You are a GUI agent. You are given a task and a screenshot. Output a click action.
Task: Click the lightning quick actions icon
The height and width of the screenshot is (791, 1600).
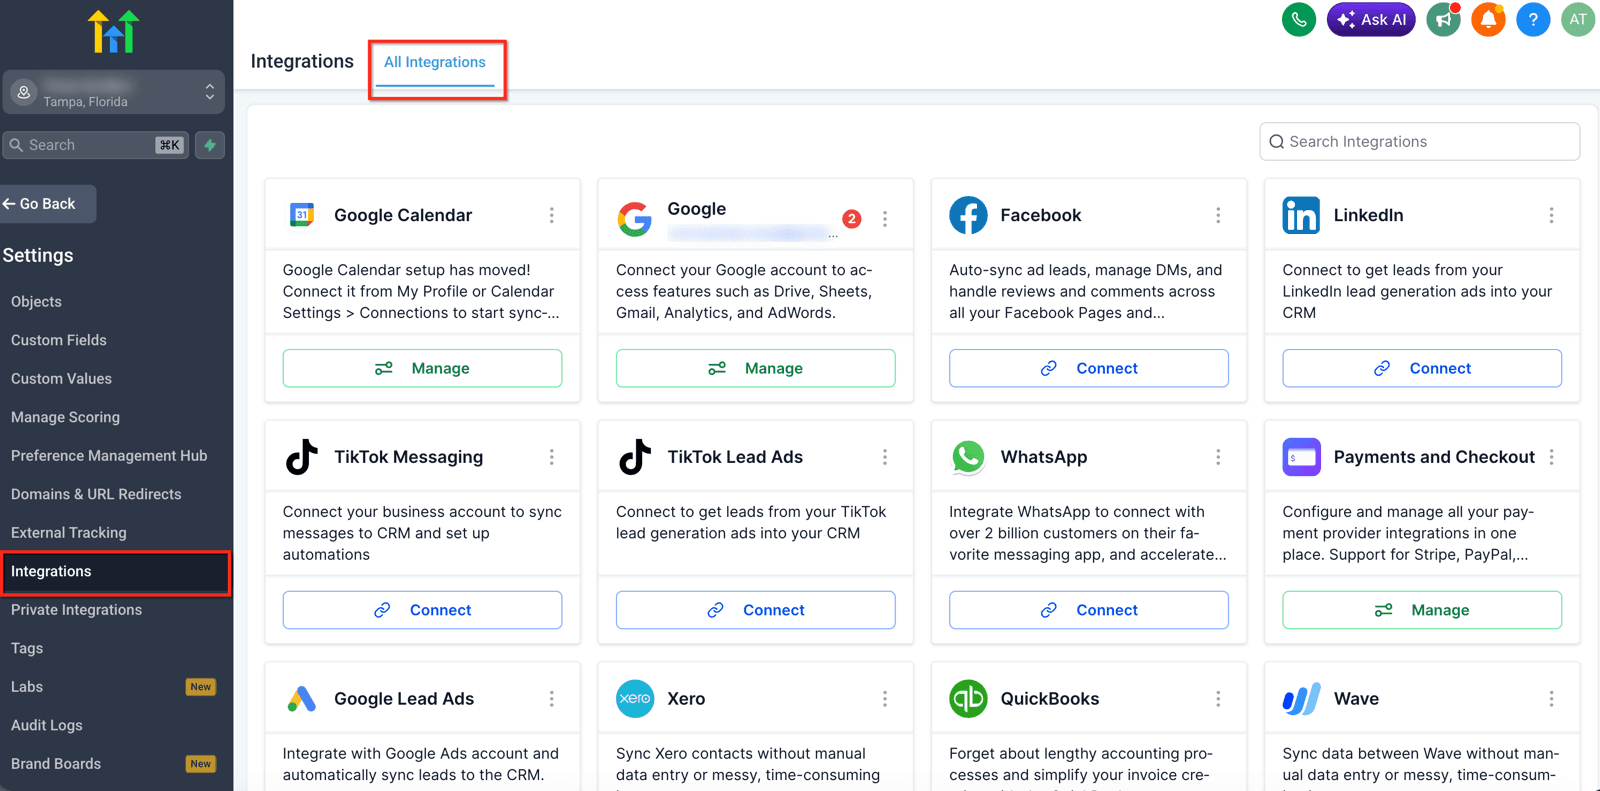click(210, 145)
